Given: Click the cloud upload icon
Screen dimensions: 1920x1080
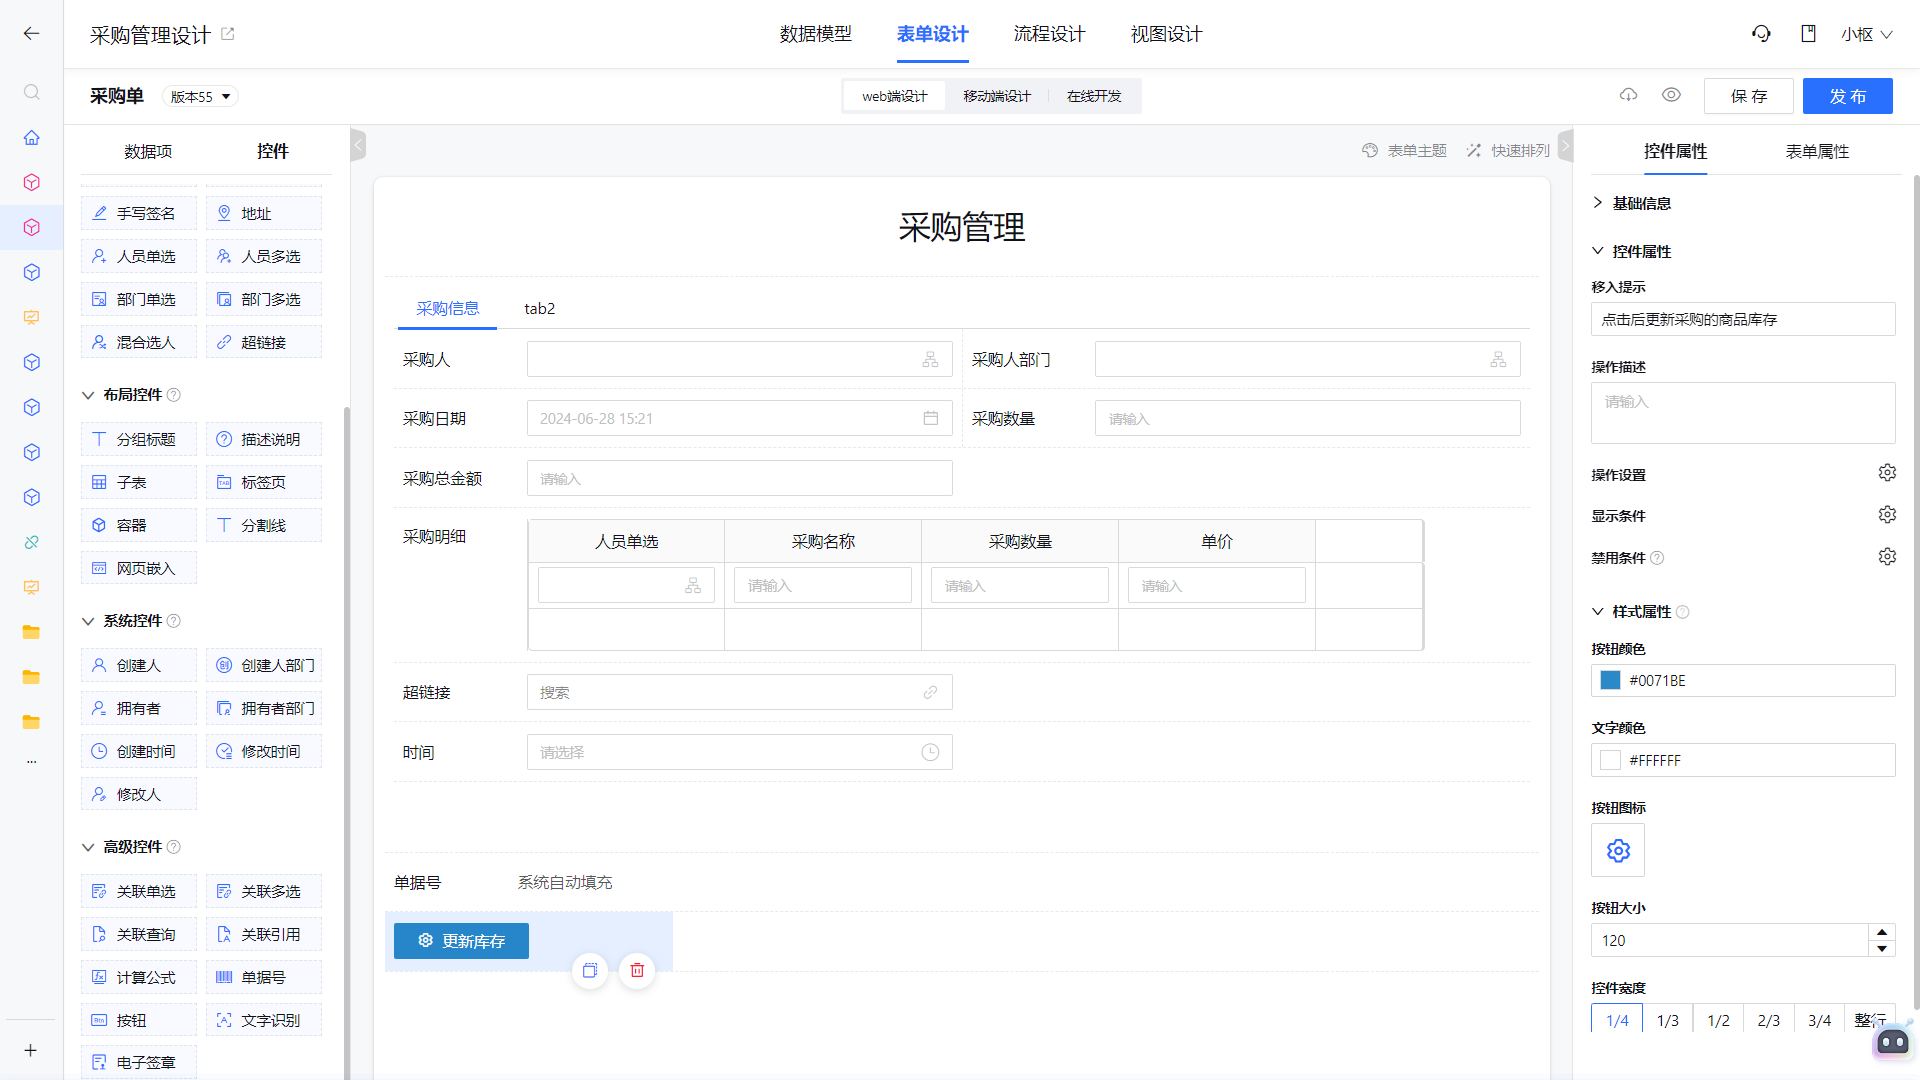Looking at the screenshot, I should [x=1629, y=95].
